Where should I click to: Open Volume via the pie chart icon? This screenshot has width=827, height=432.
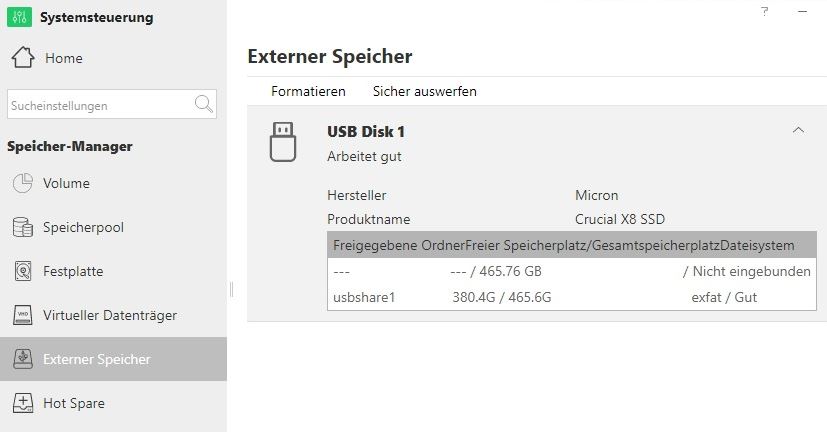[23, 183]
